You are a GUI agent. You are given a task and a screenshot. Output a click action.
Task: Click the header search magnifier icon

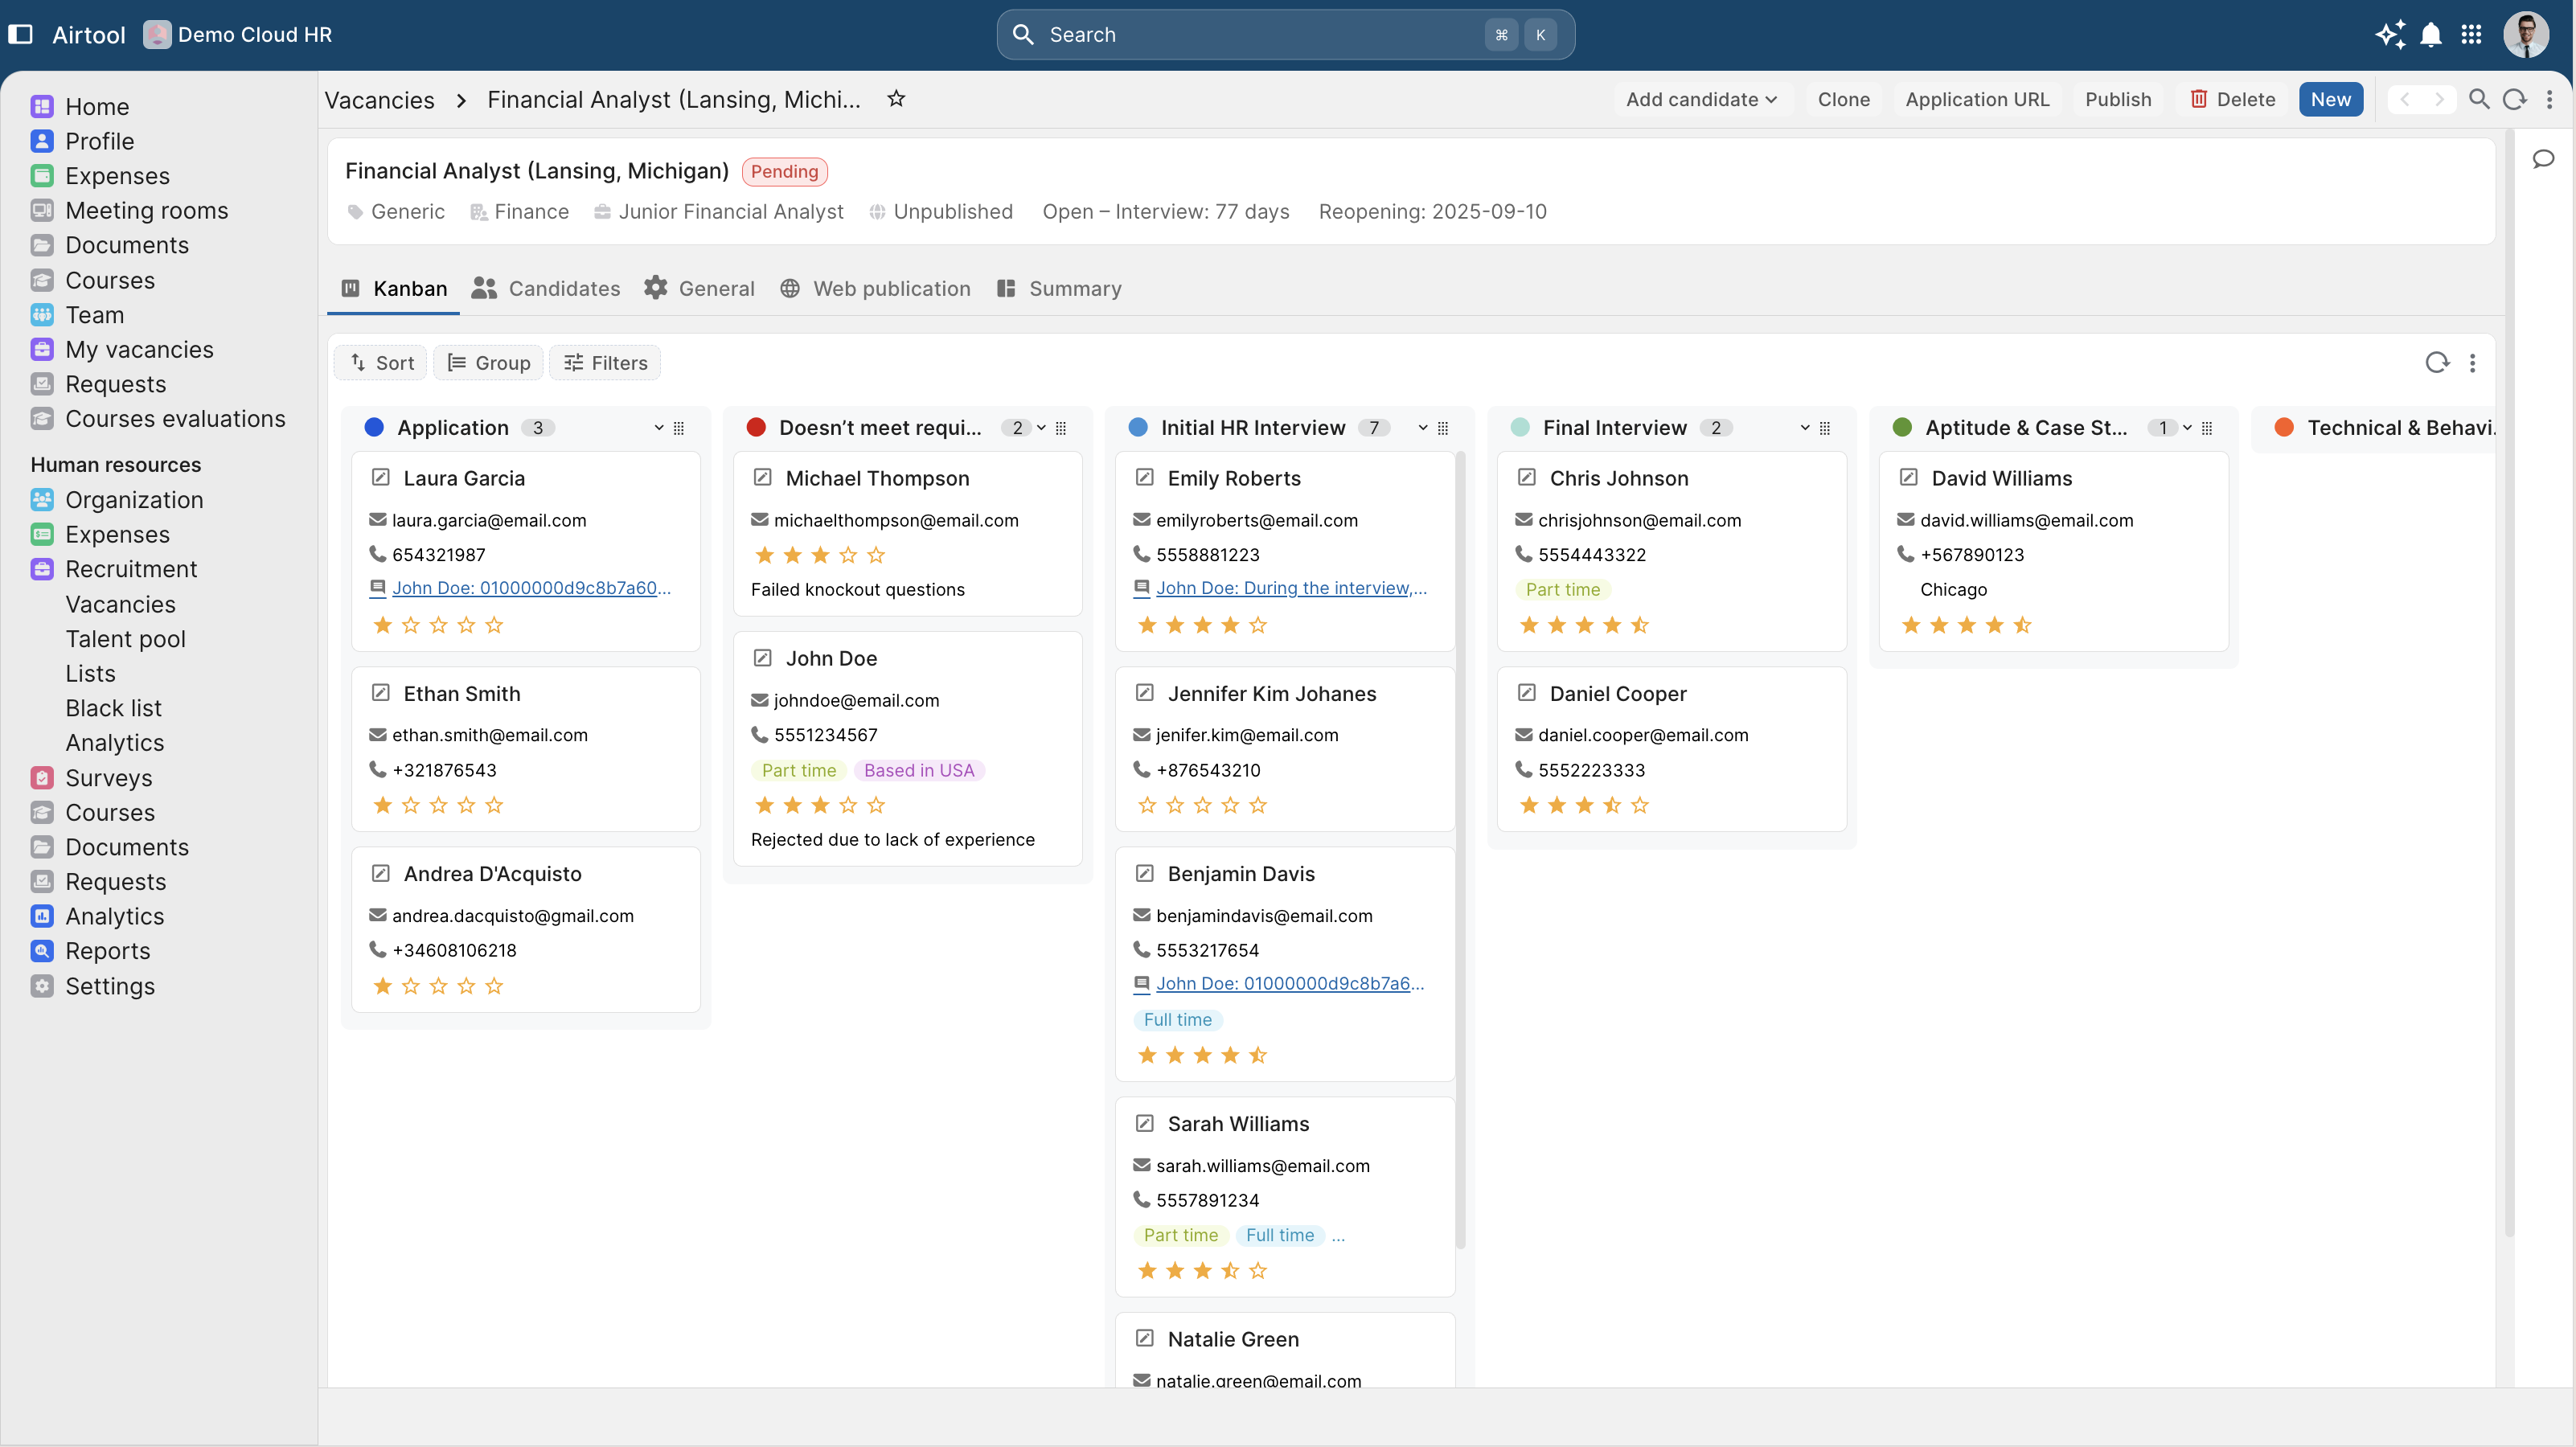tap(2479, 99)
